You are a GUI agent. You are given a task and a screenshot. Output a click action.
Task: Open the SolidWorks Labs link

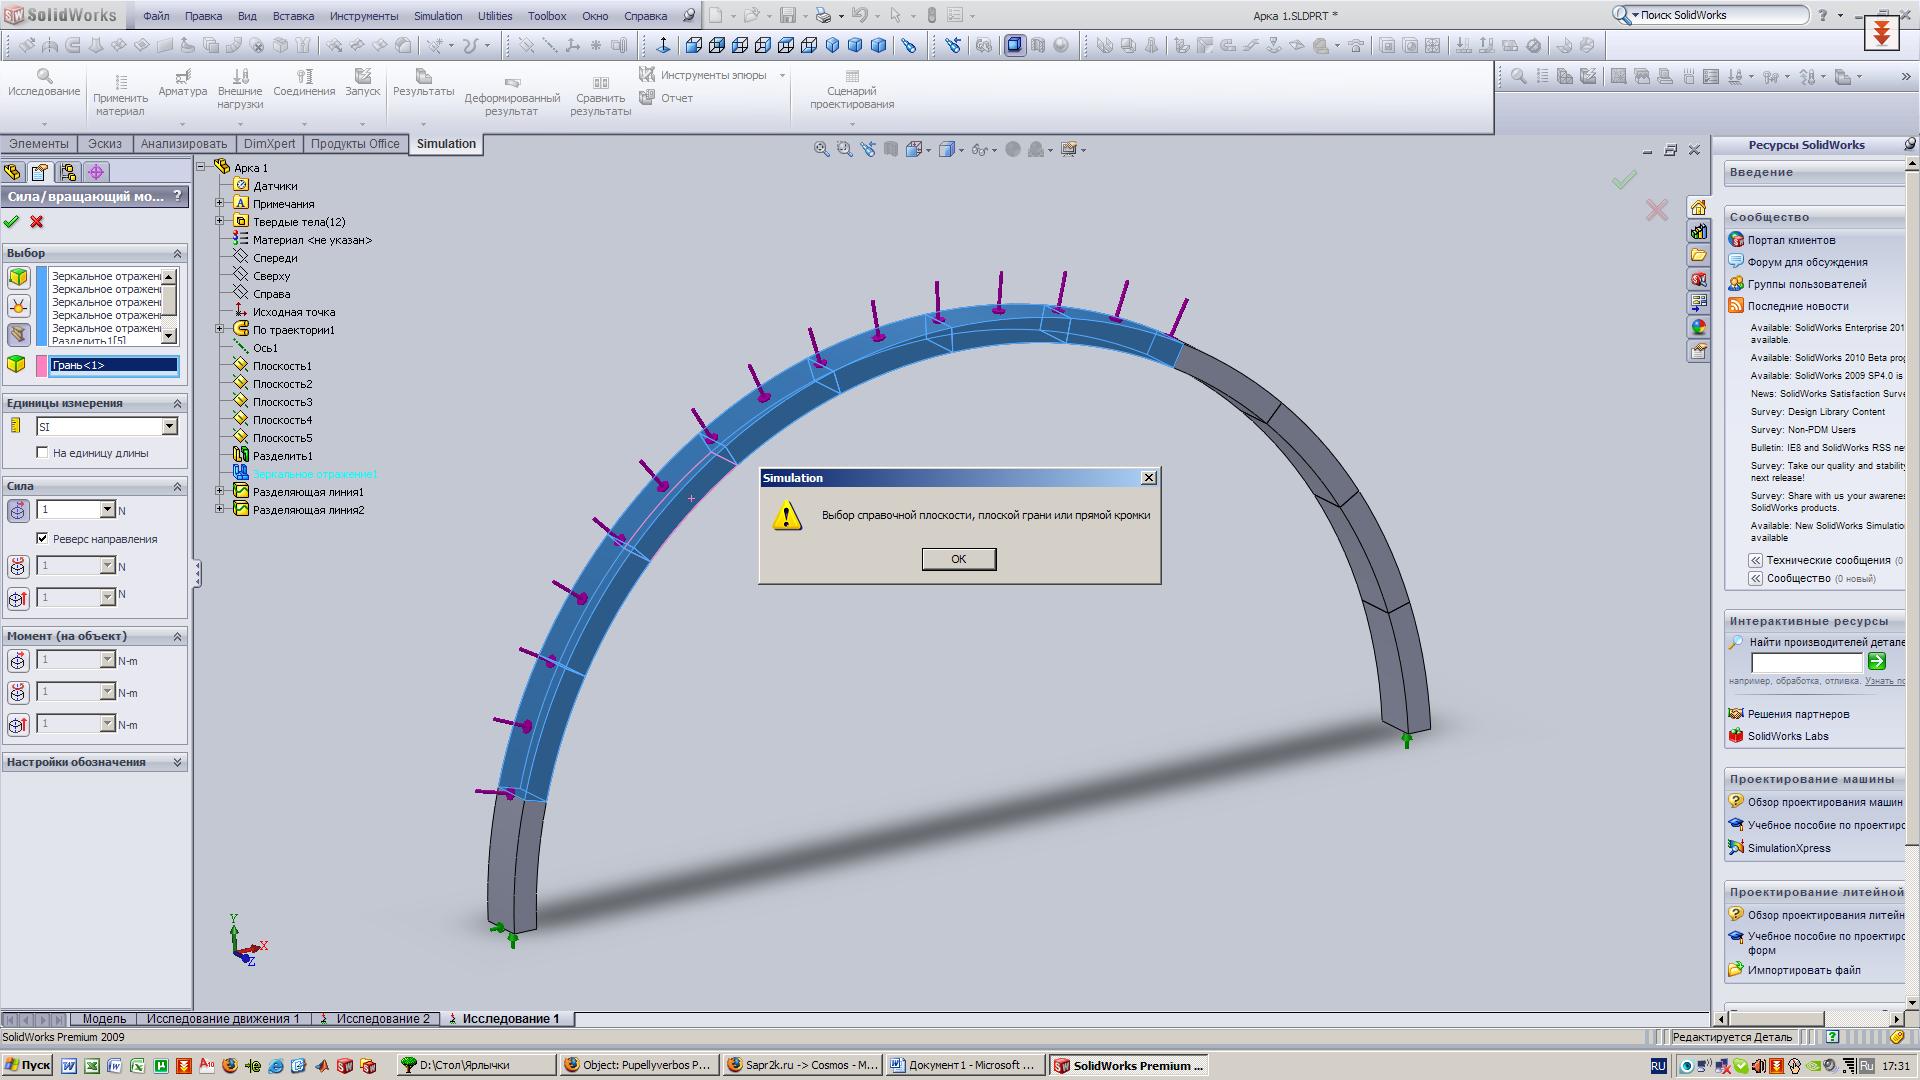[1788, 736]
